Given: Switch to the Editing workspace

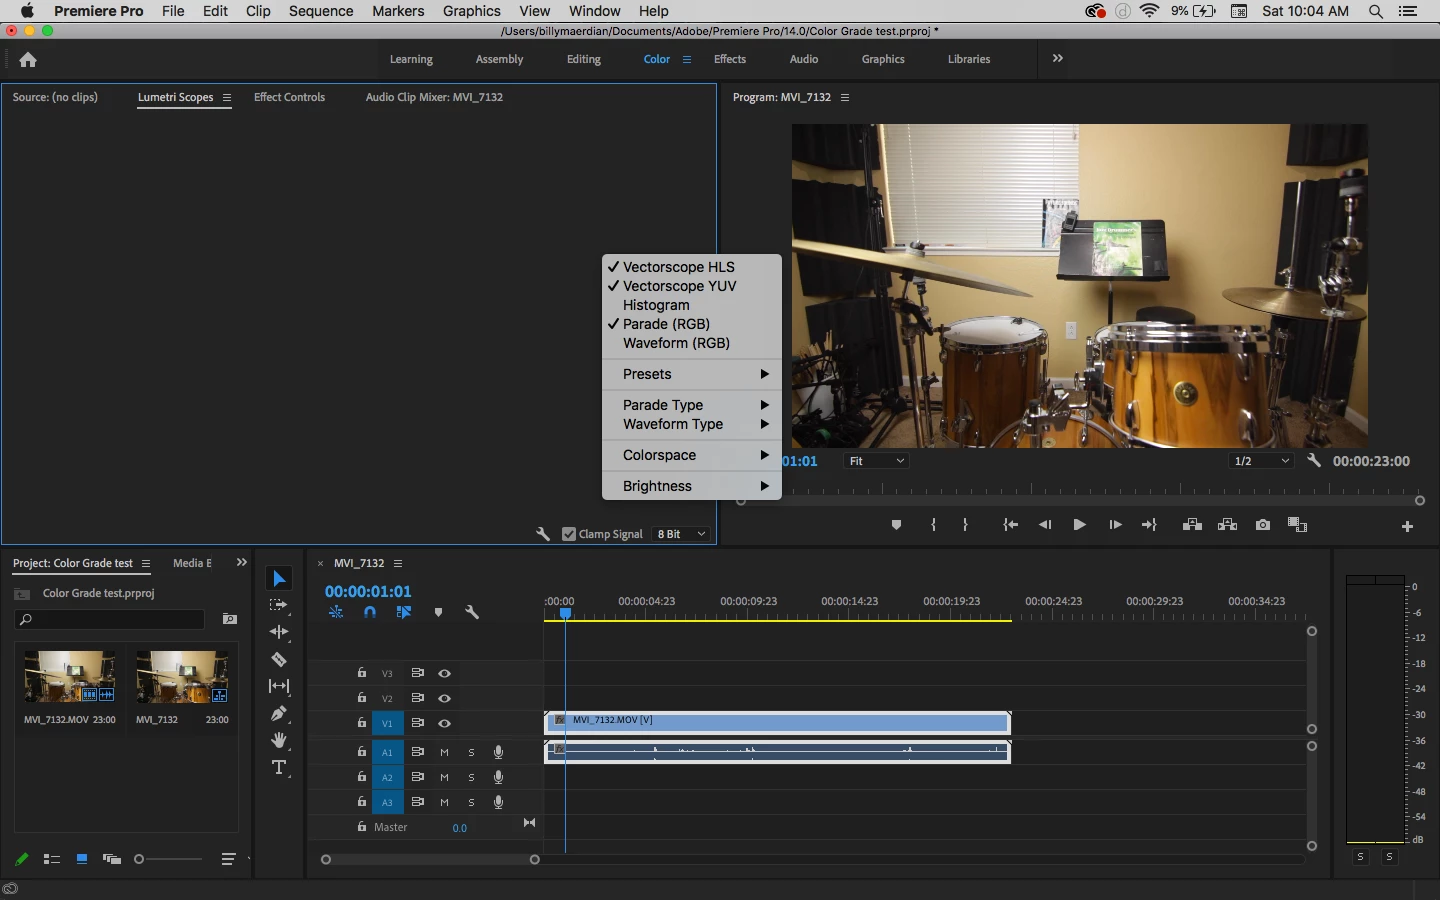Looking at the screenshot, I should point(583,59).
